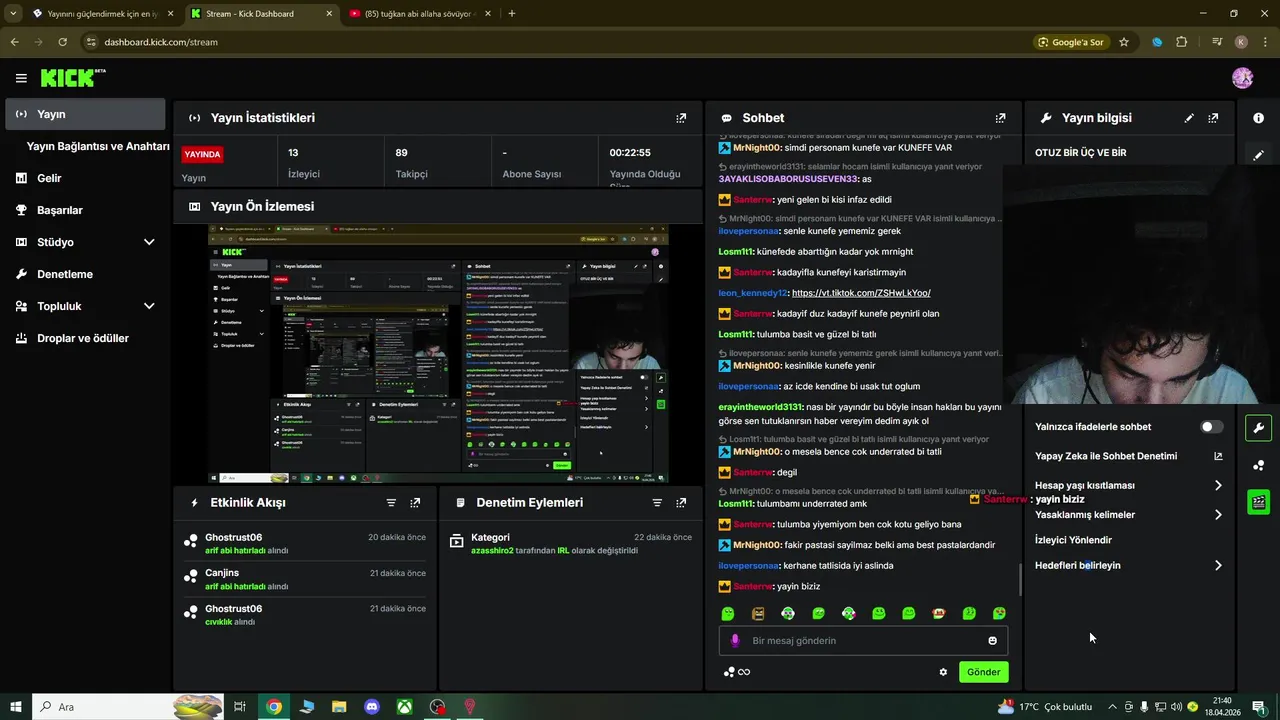Screen dimensions: 1280x720
Task: Pop out the Sohbet chat panel
Action: click(x=1000, y=118)
